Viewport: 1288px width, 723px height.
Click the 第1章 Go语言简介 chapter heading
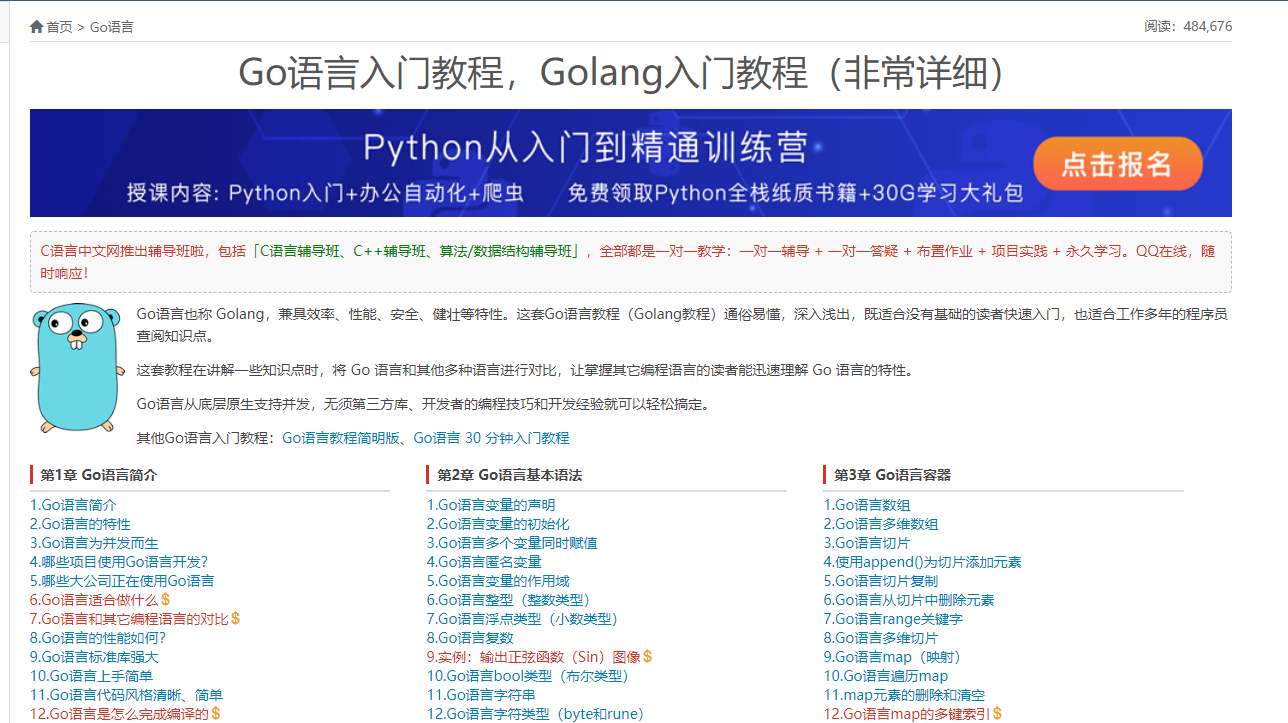99,475
